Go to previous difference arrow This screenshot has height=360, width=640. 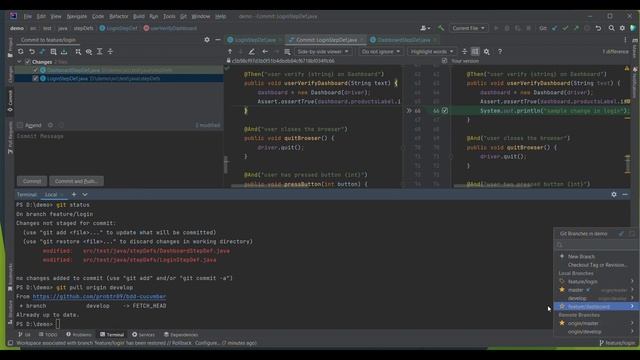tap(230, 52)
